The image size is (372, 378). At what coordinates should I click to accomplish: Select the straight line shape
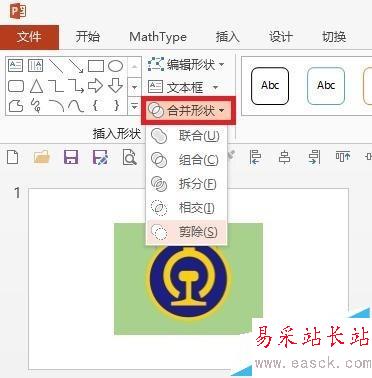click(56, 66)
